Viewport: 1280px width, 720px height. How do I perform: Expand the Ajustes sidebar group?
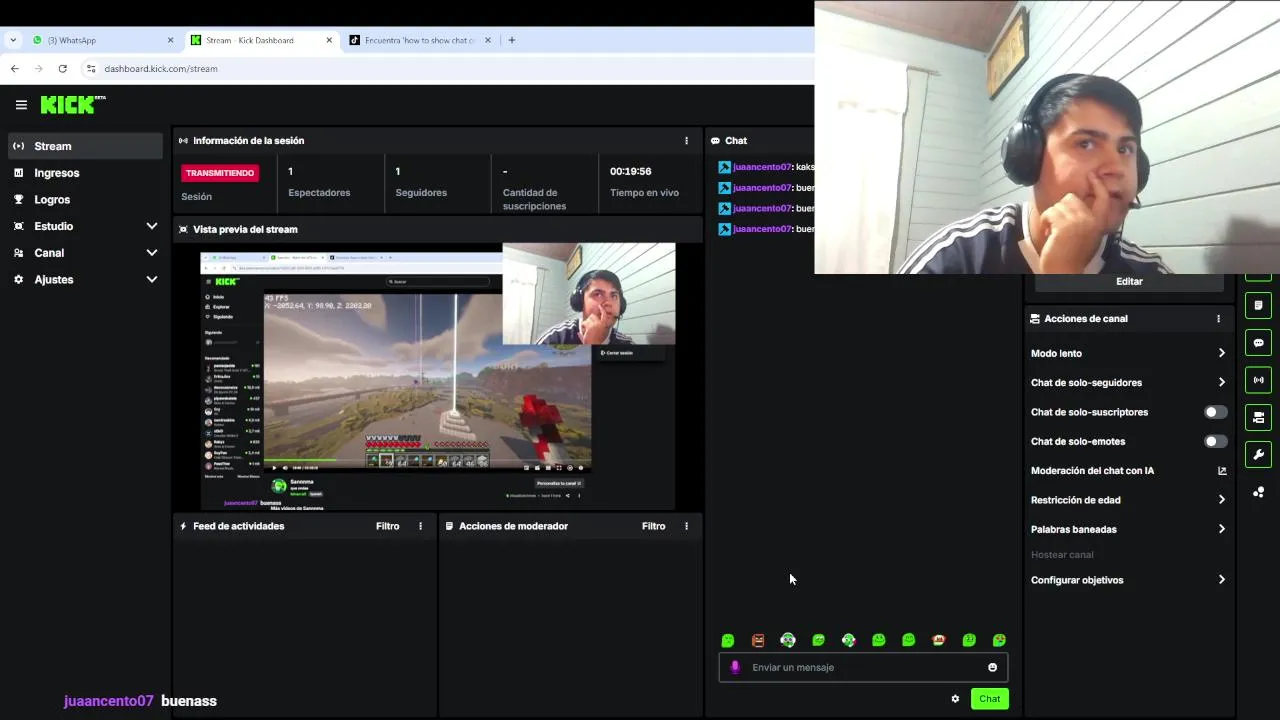click(85, 280)
